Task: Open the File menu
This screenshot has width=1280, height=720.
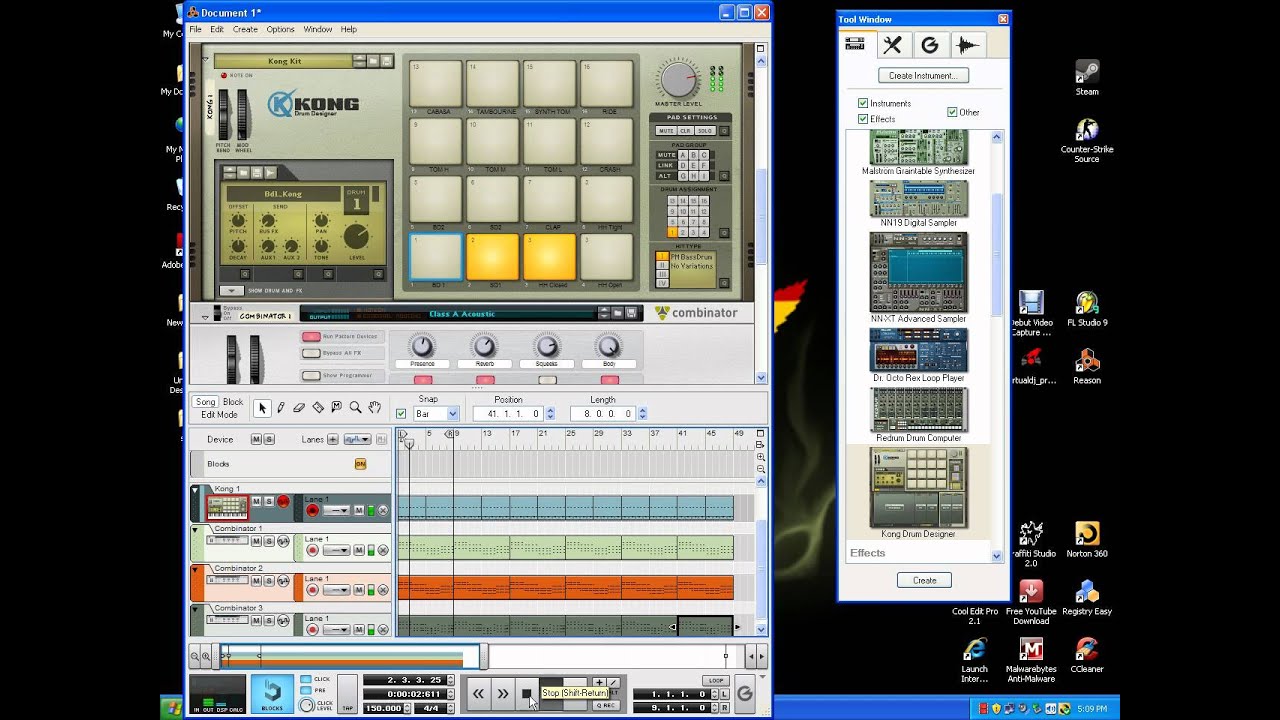Action: 196,30
